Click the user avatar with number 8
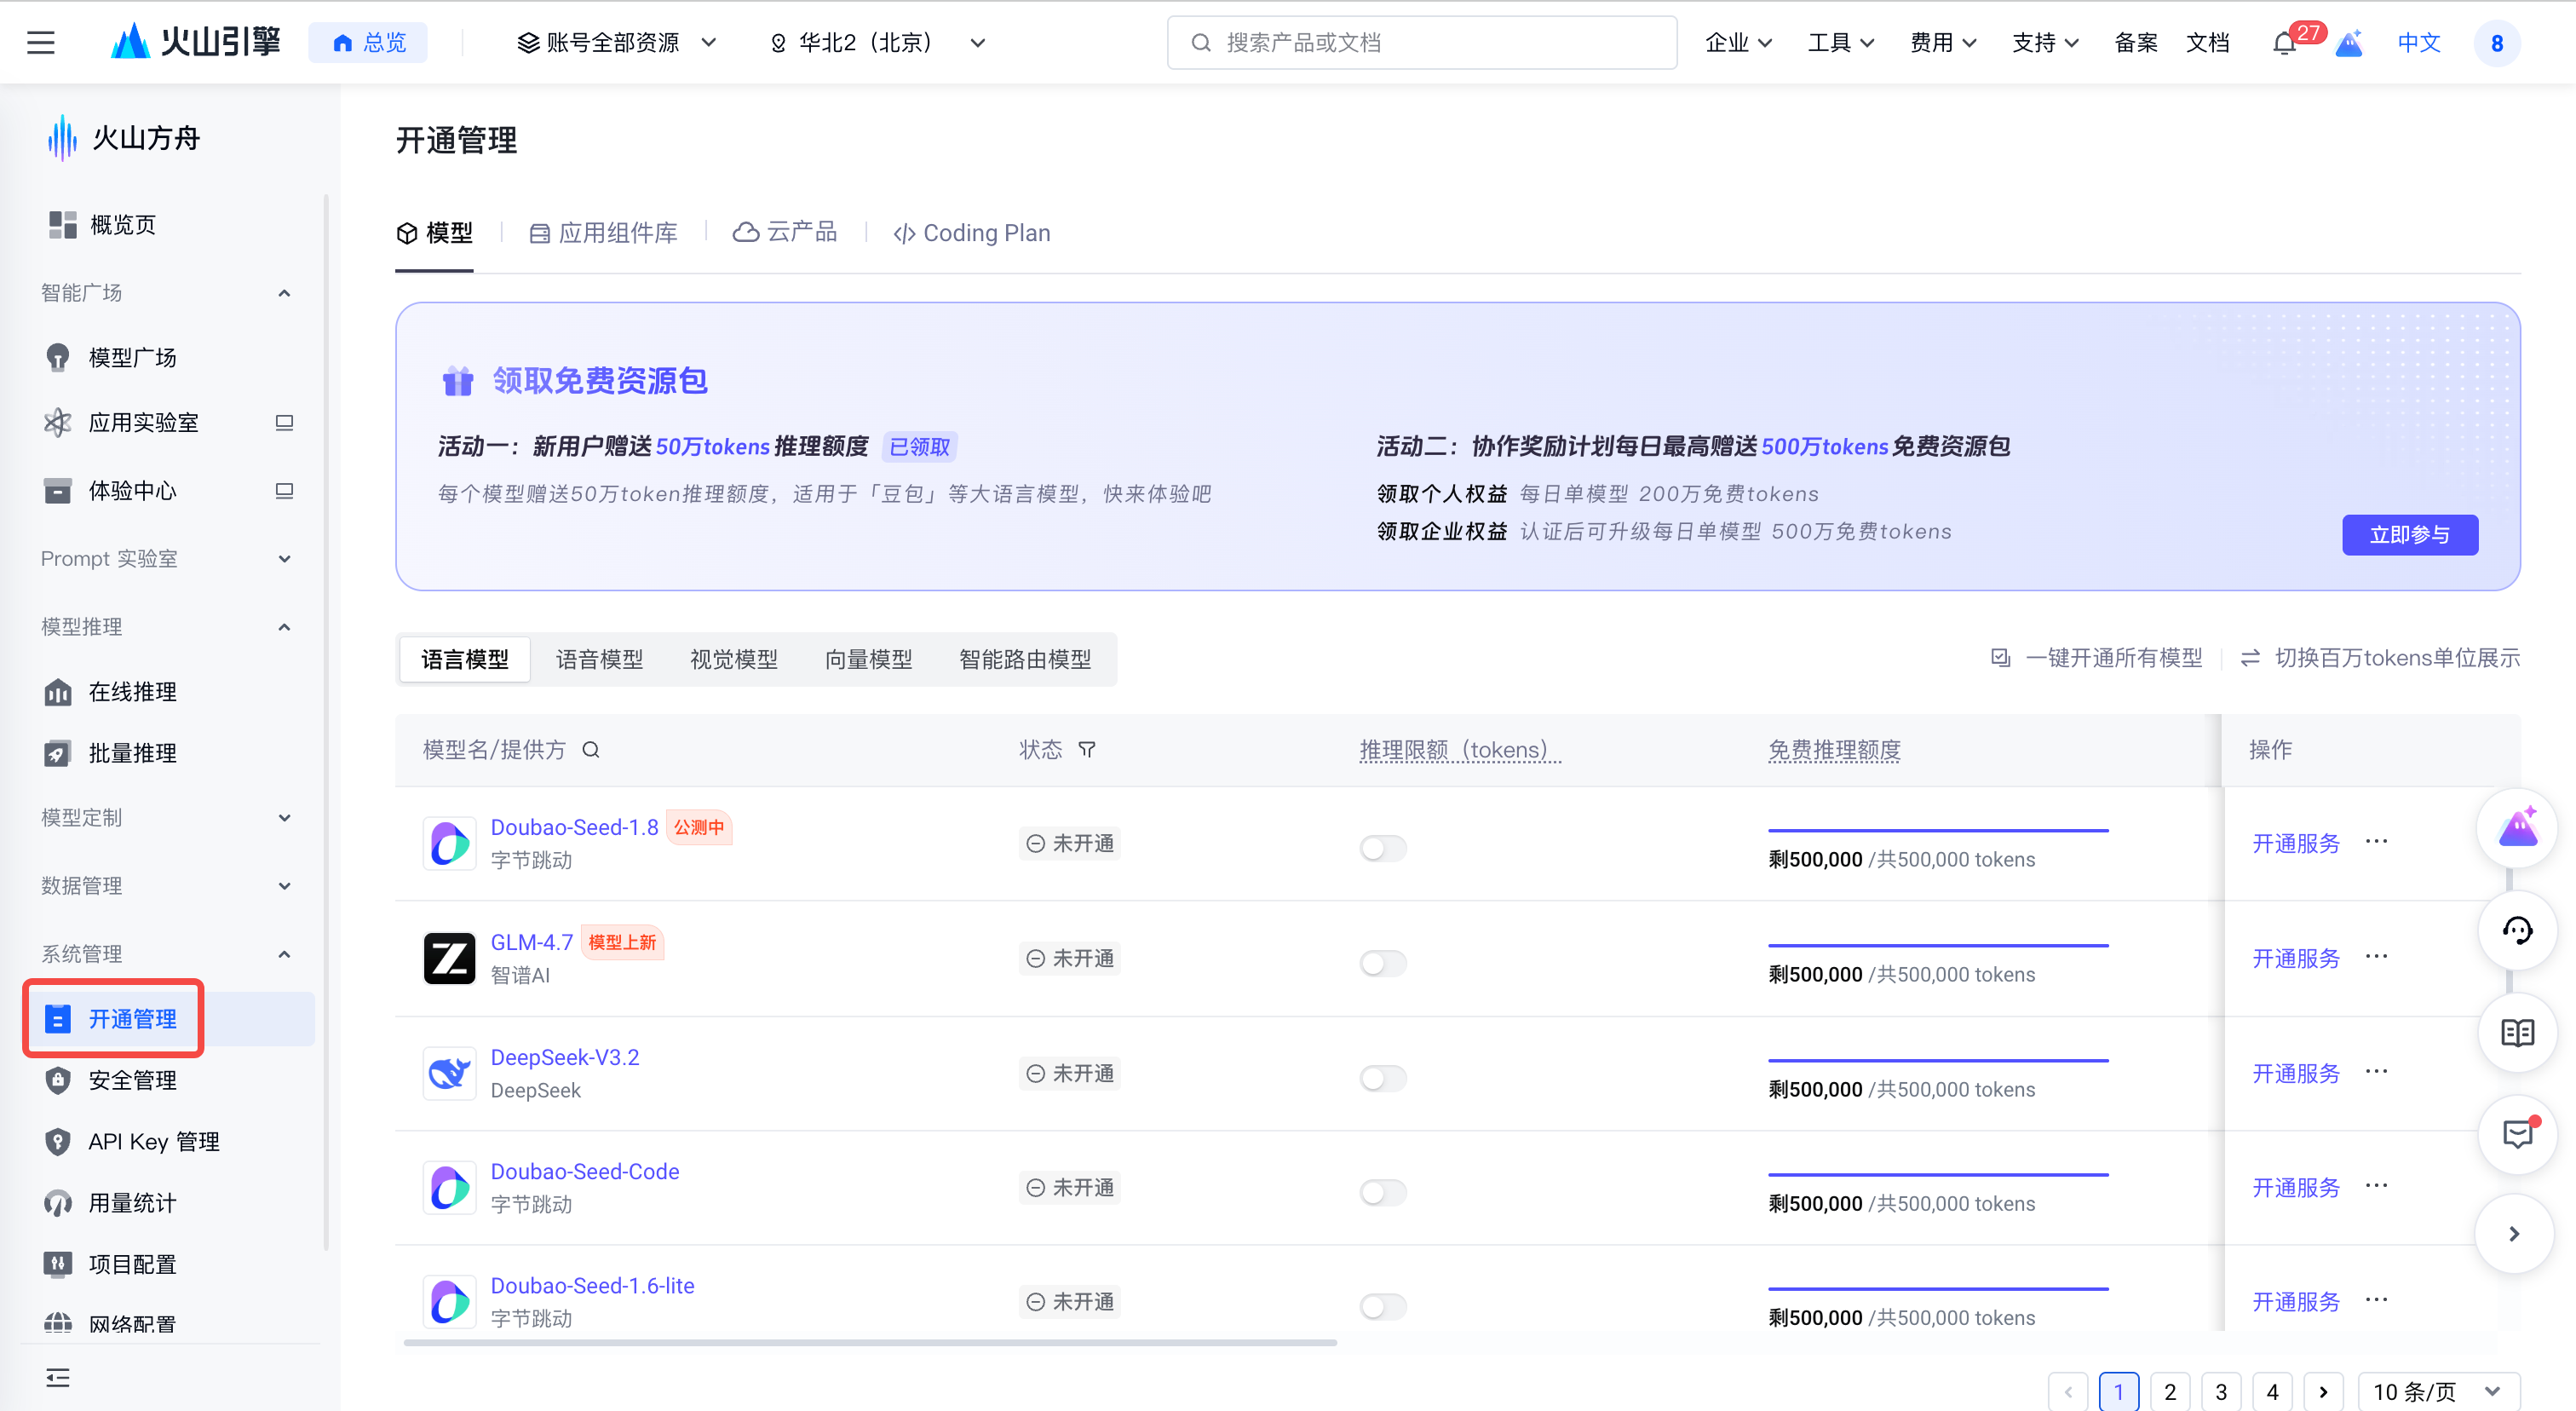Screen dimensions: 2576x1411 [2497, 43]
